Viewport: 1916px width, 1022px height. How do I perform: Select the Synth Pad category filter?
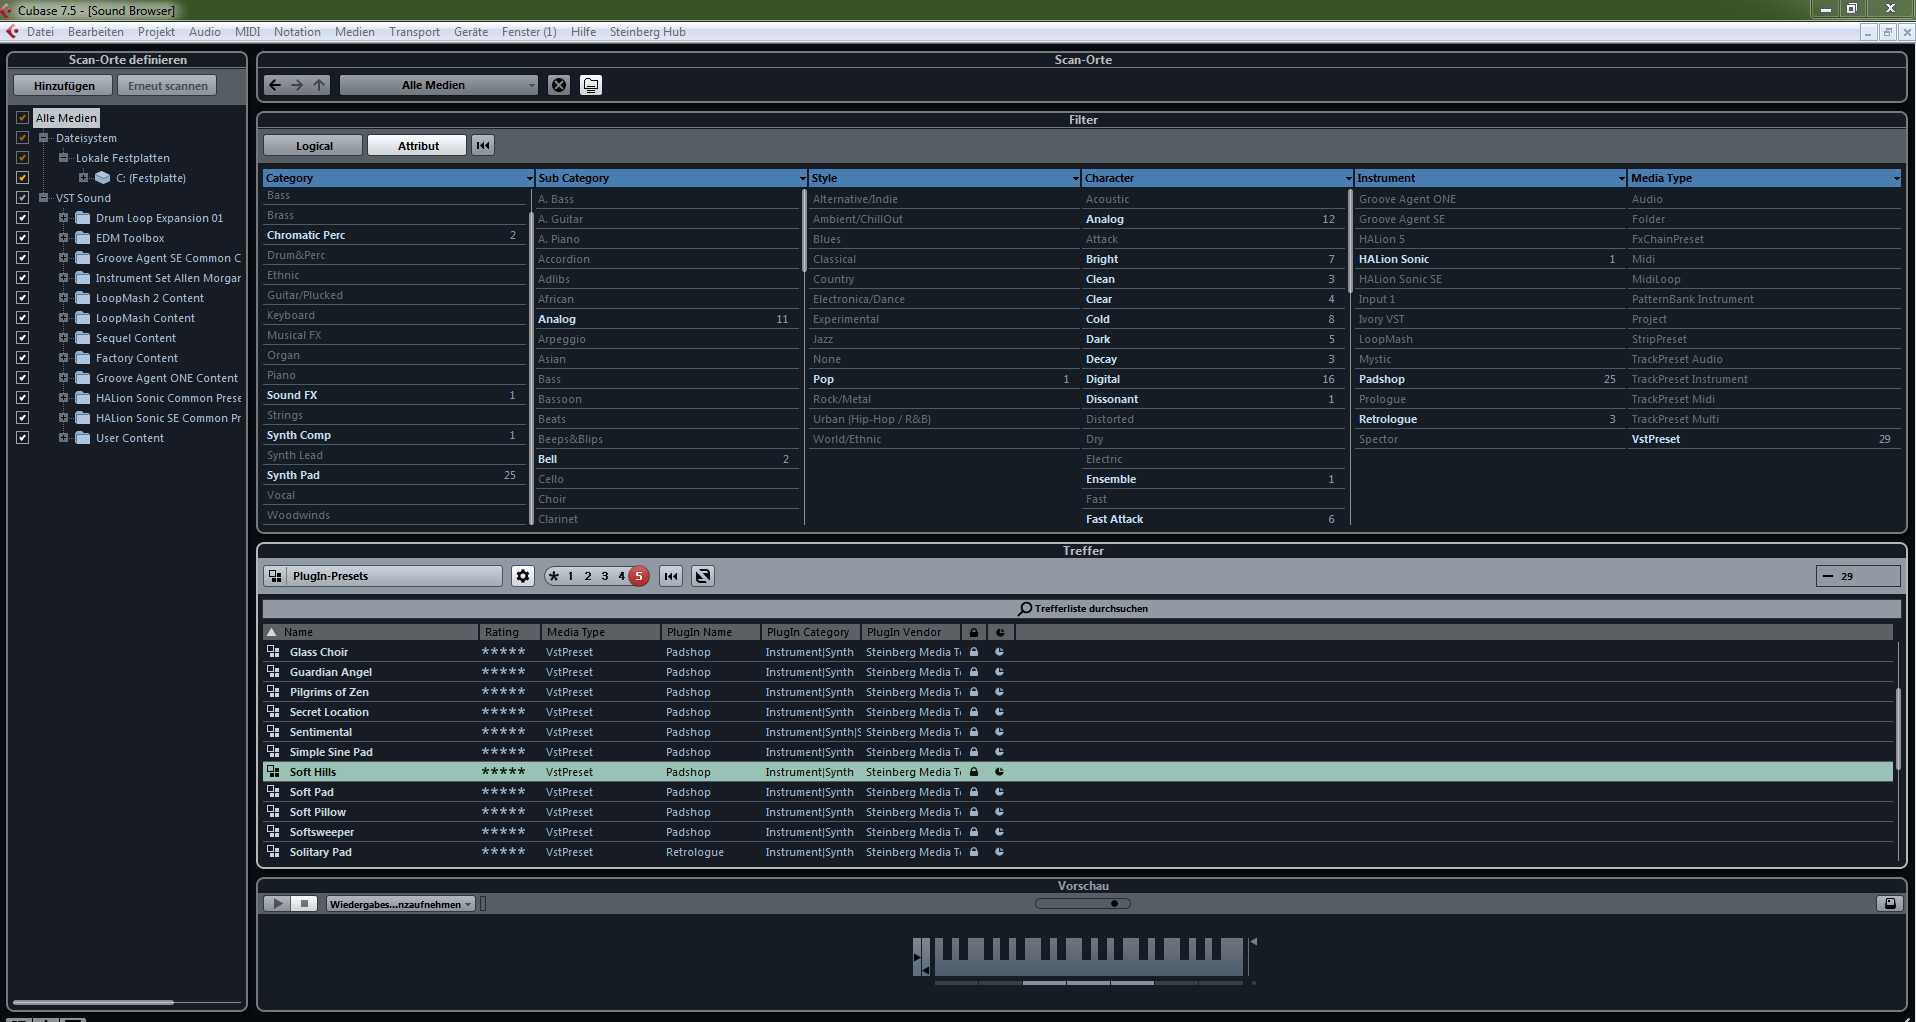[393, 476]
